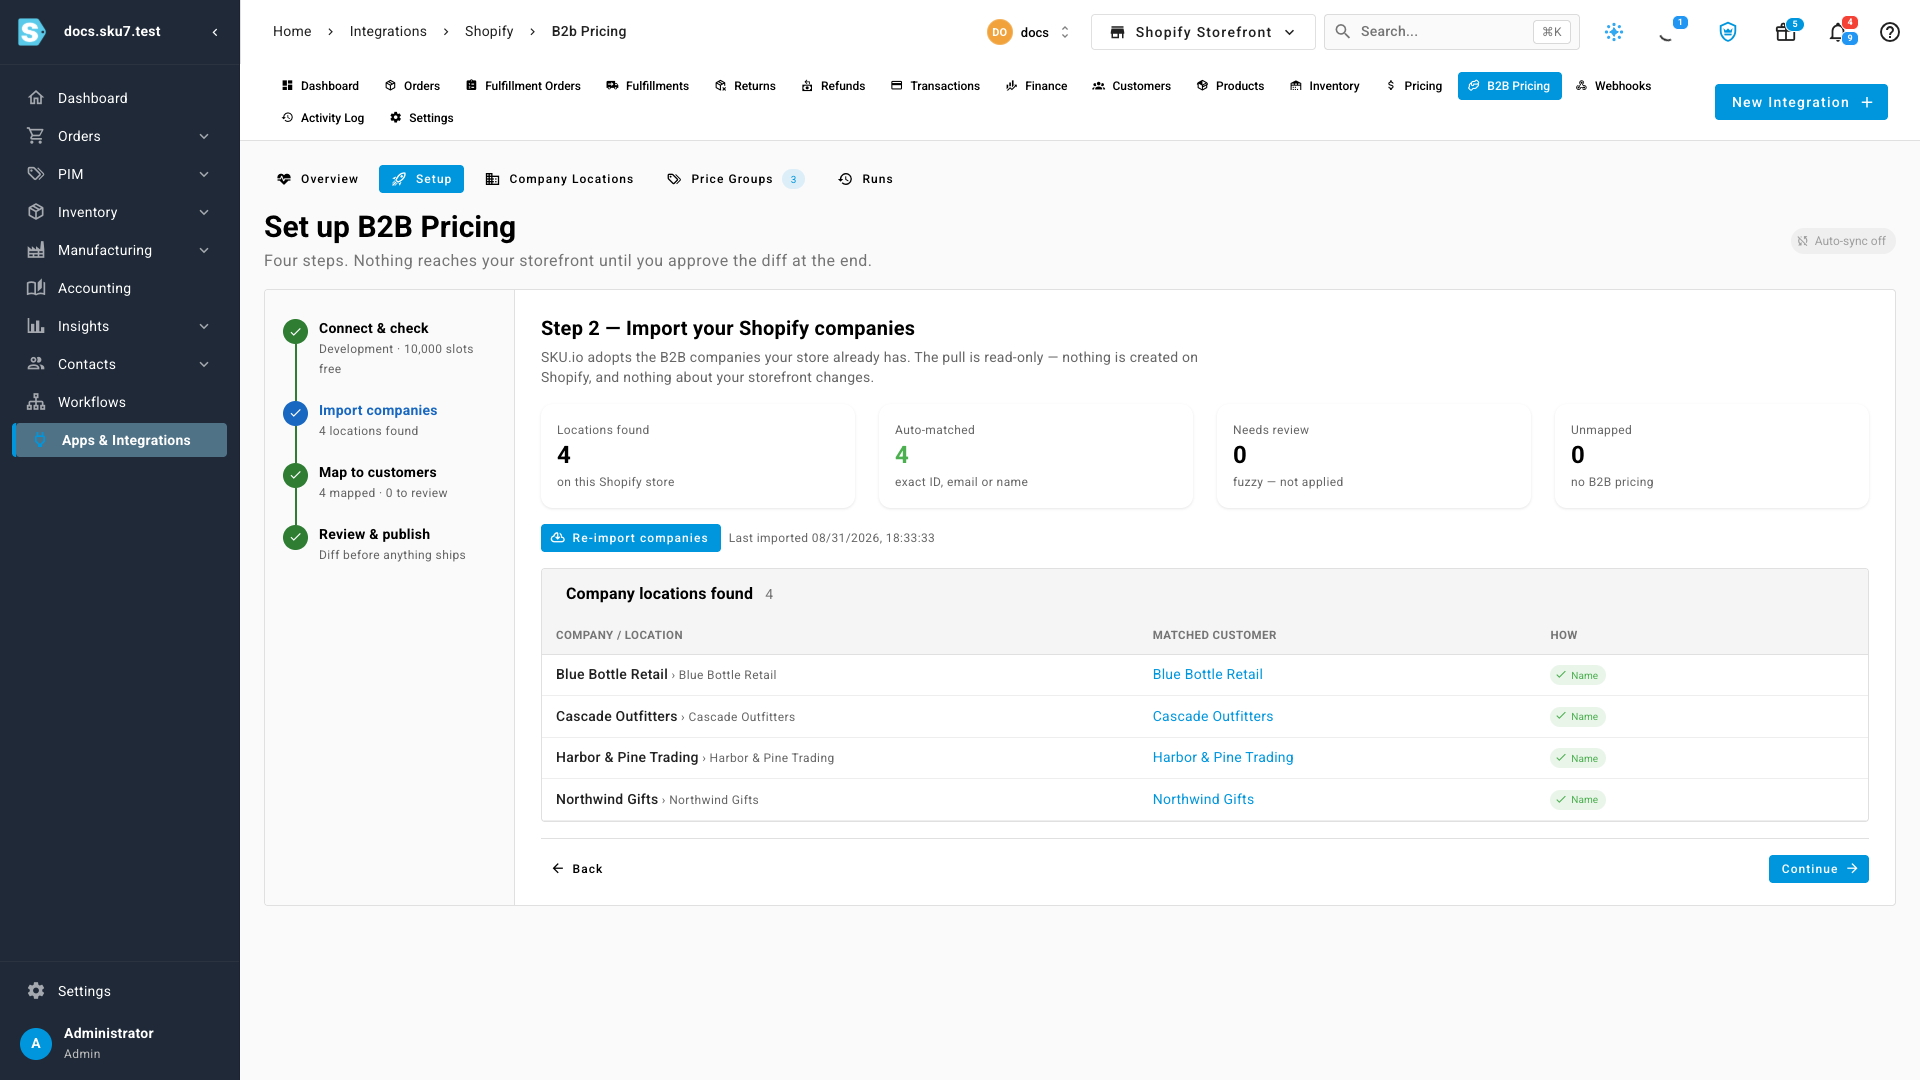The width and height of the screenshot is (1920, 1080).
Task: Open Harbor & Pine Trading customer link
Action: click(1222, 758)
